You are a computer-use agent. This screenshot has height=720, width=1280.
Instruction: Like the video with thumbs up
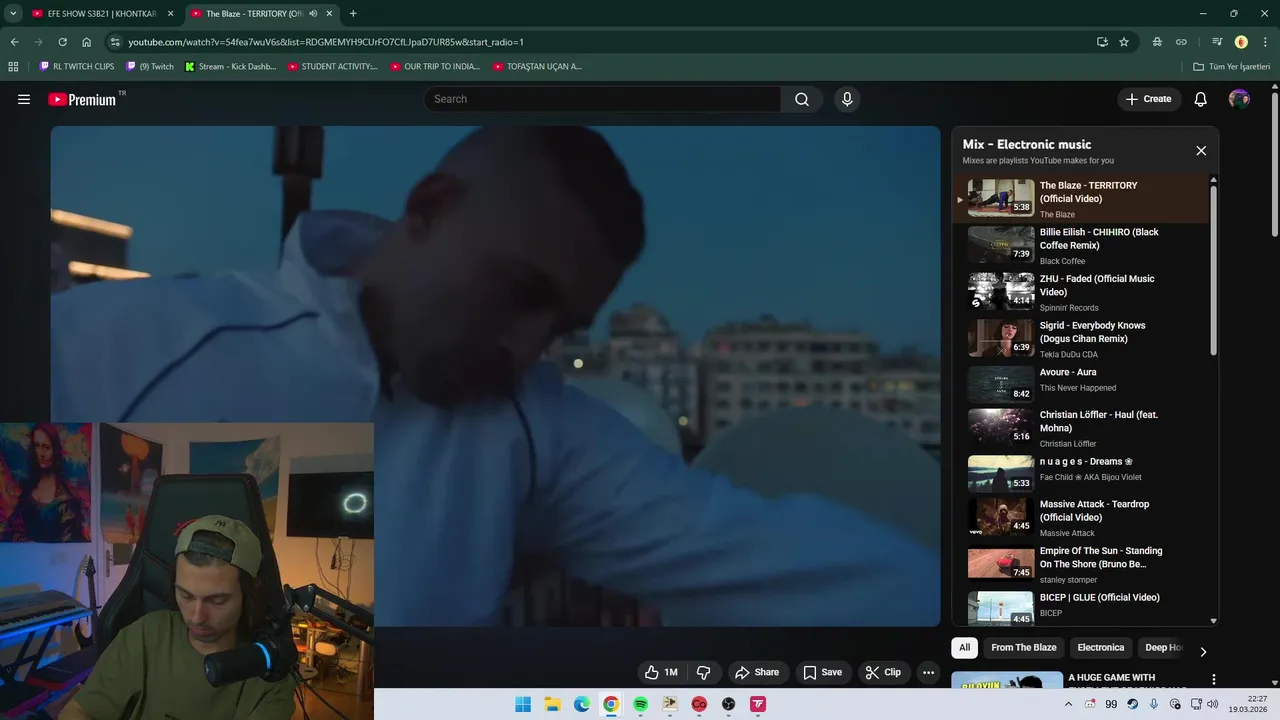[x=661, y=672]
